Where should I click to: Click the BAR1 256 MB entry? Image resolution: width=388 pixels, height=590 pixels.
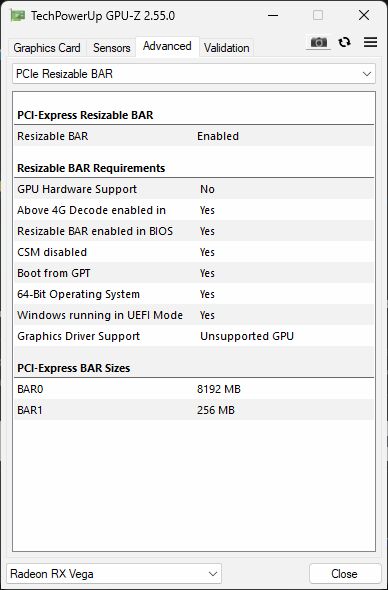click(x=195, y=410)
